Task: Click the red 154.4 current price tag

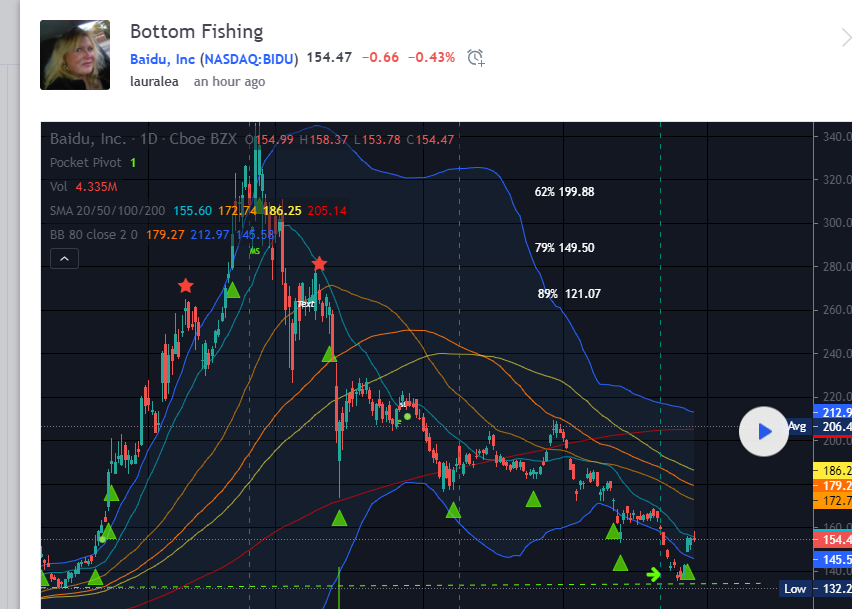Action: [x=834, y=539]
